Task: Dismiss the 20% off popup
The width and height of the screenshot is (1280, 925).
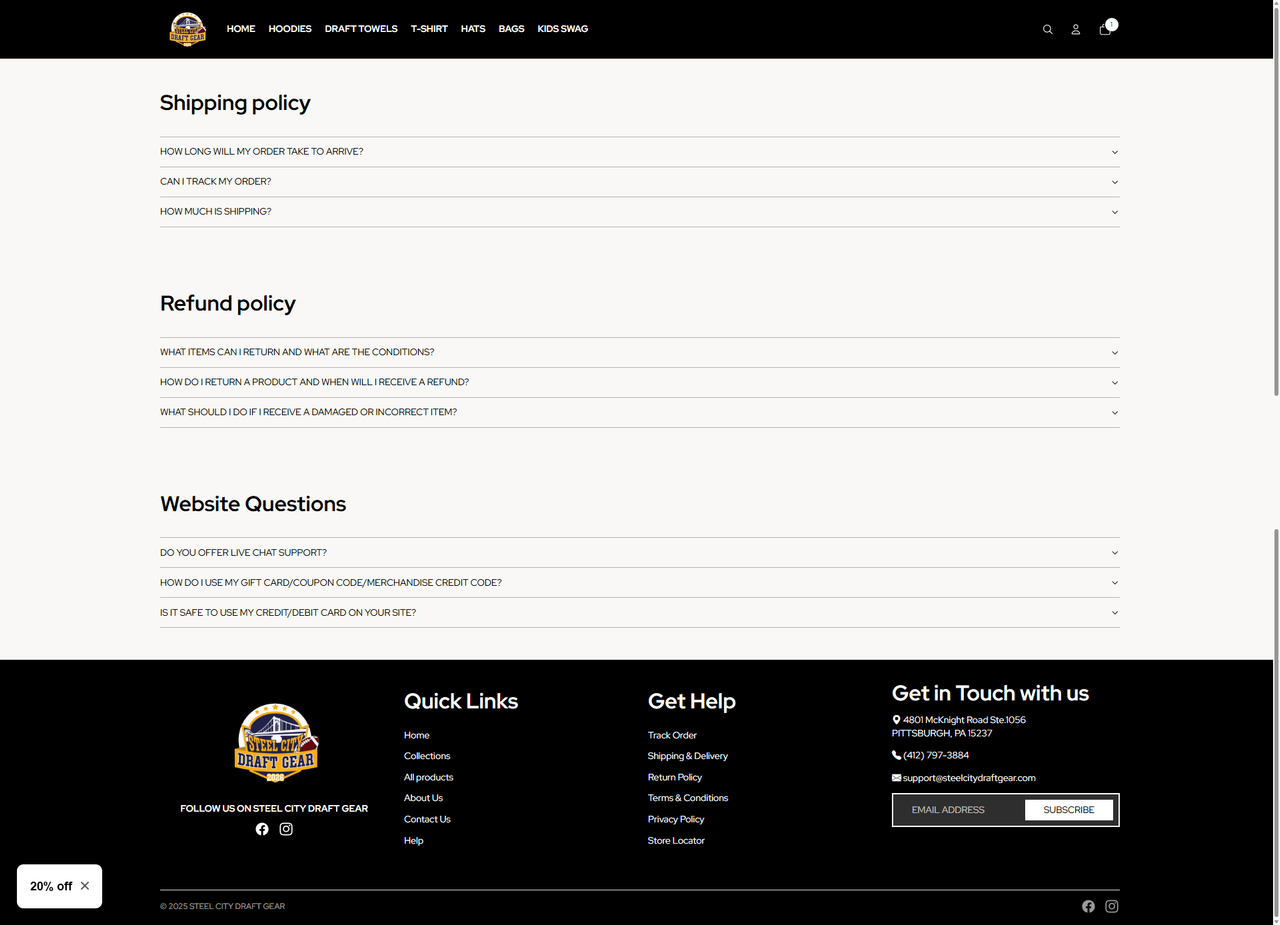Action: 85,886
